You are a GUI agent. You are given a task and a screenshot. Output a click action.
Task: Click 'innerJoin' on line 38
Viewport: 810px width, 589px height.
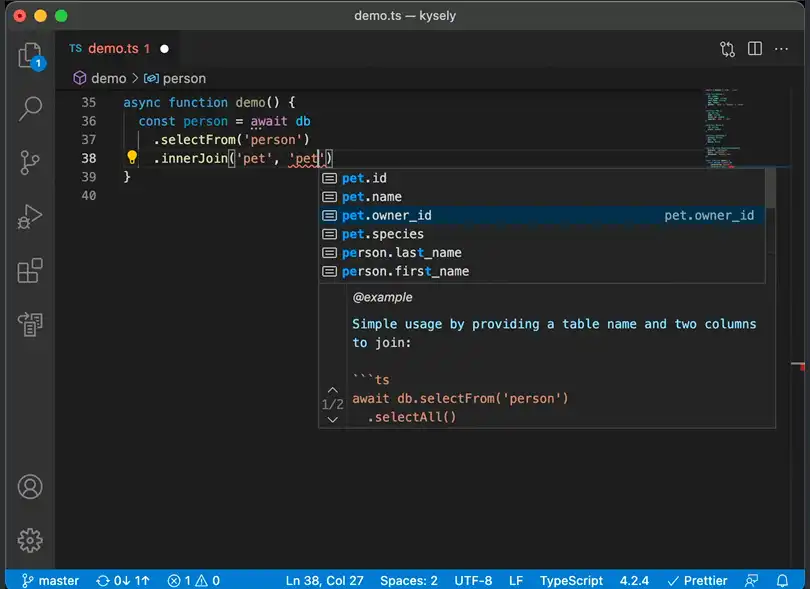click(x=194, y=158)
